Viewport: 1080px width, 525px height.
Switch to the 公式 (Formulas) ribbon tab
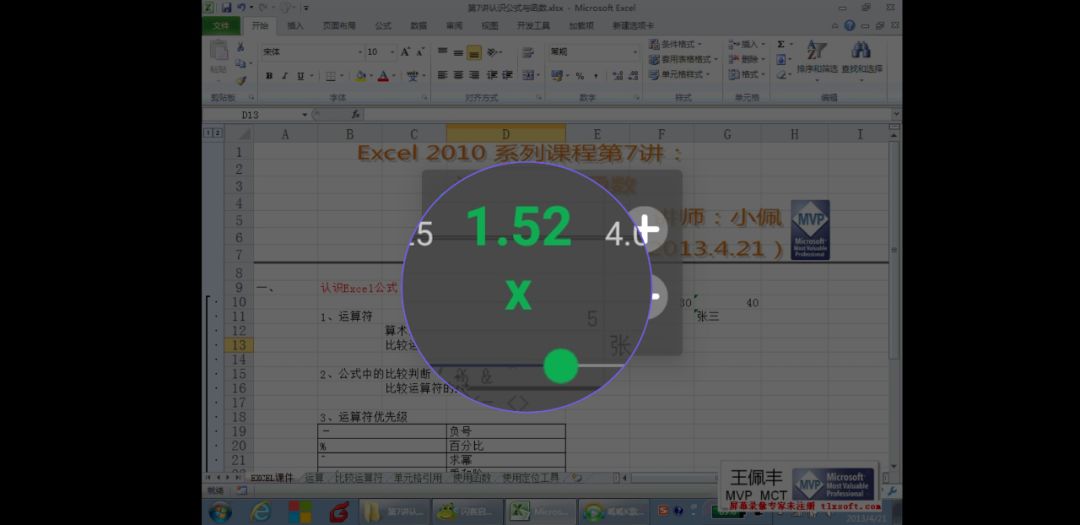[383, 25]
